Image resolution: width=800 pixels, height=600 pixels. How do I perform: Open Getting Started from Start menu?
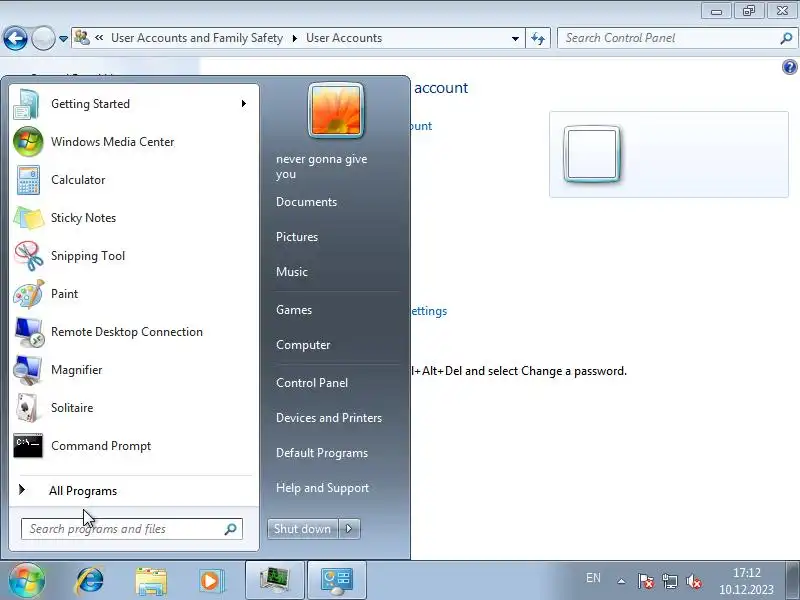pyautogui.click(x=133, y=104)
